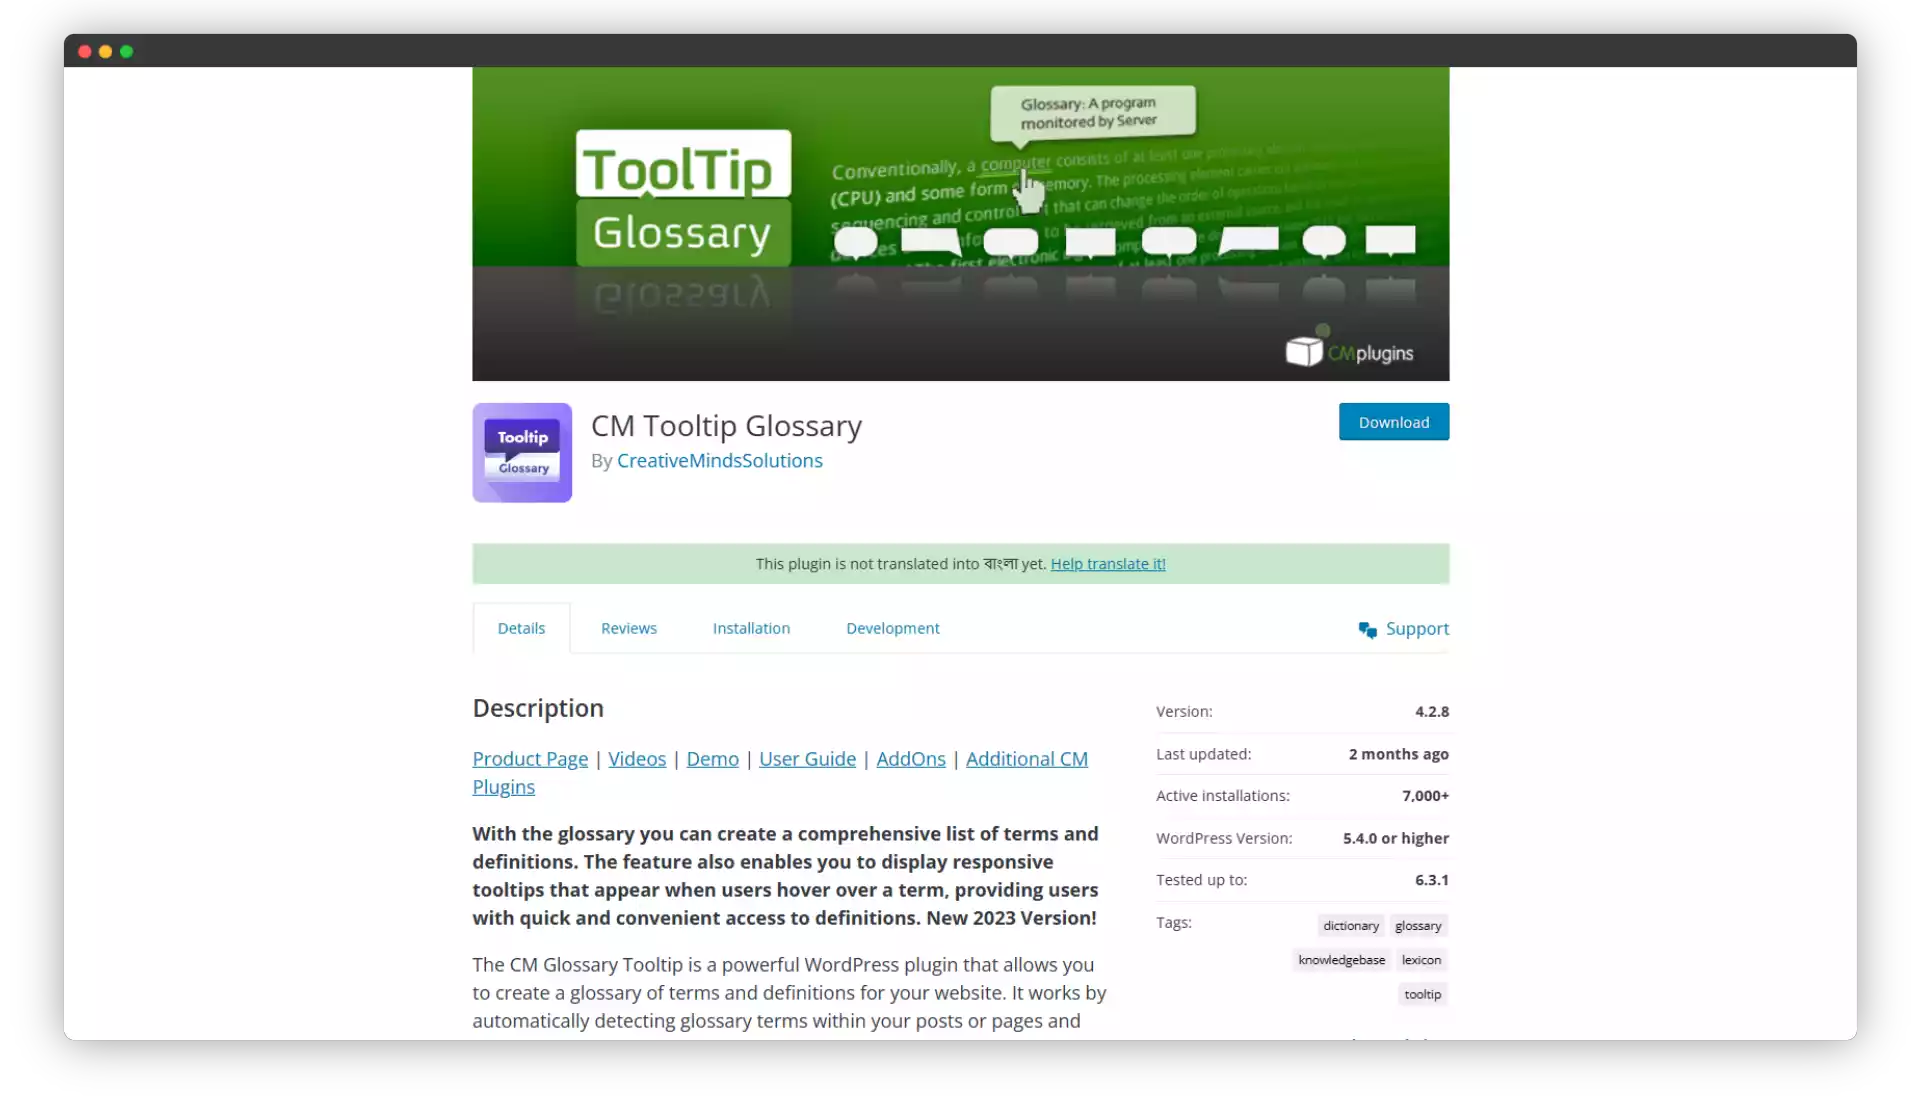Switch to the Reviews tab
The height and width of the screenshot is (1096, 1920).
click(630, 628)
